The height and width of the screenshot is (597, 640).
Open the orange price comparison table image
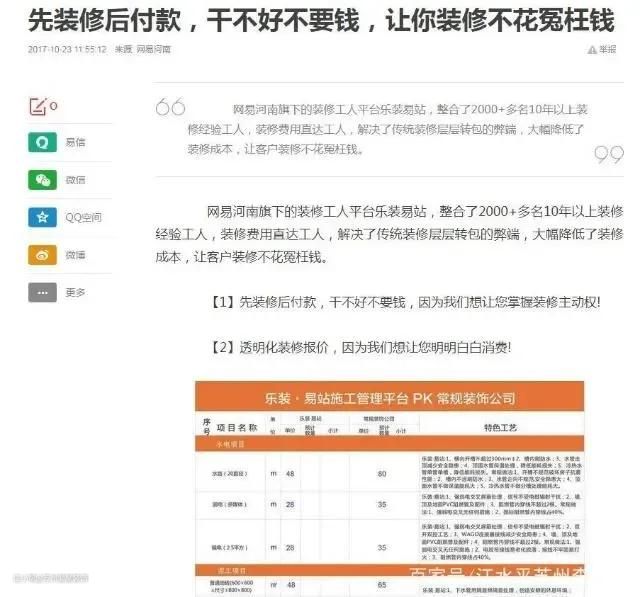point(389,489)
